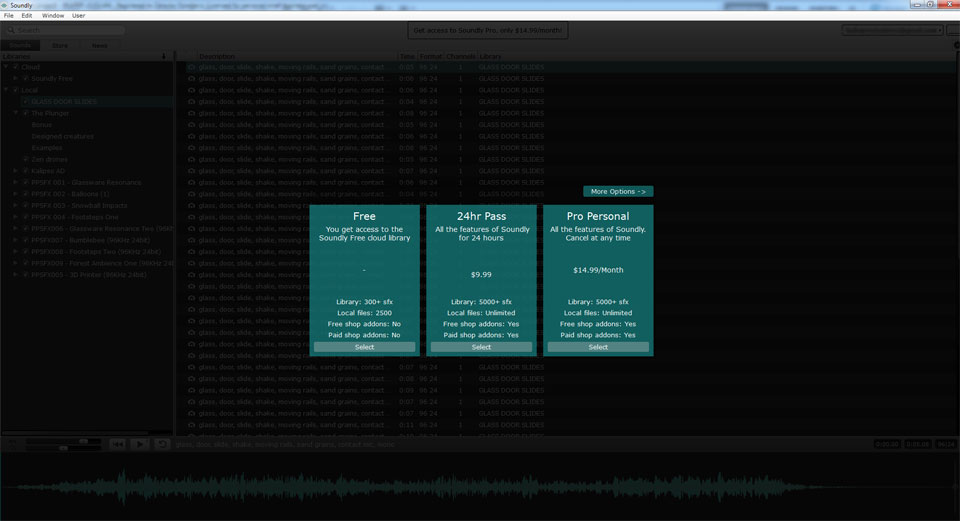Screen dimensions: 960x521
Task: Toggle the Kalpss AD library checkbox
Action: pos(26,171)
